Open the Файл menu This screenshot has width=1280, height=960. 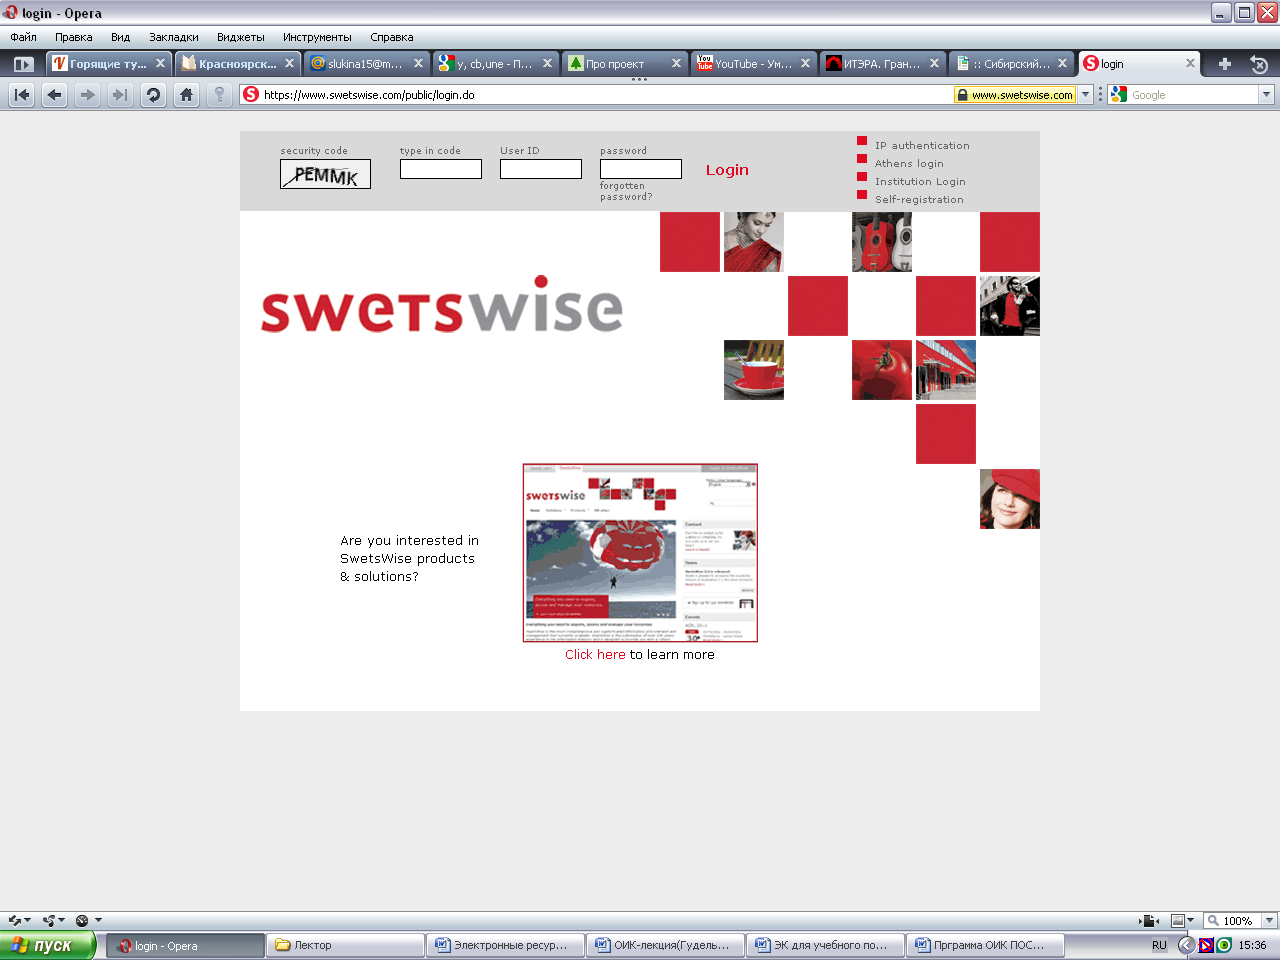click(24, 37)
